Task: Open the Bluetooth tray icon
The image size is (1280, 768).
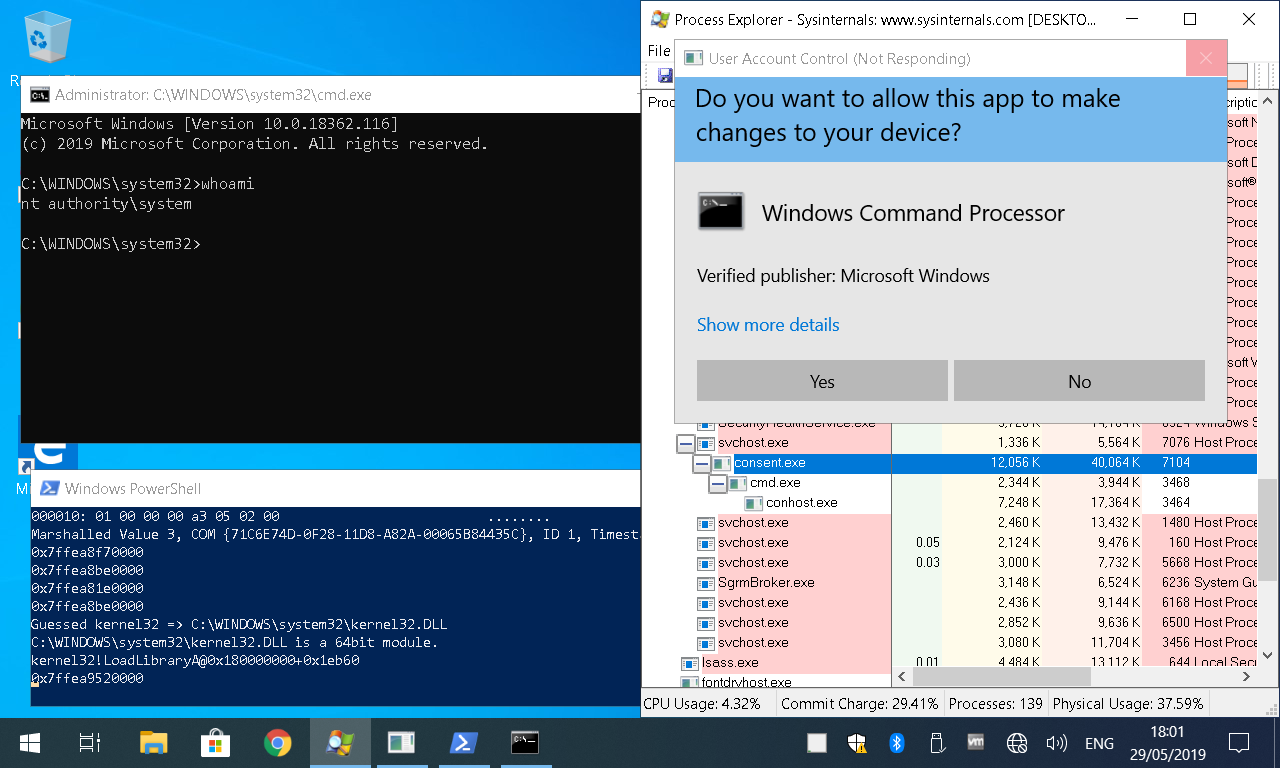Action: click(897, 743)
